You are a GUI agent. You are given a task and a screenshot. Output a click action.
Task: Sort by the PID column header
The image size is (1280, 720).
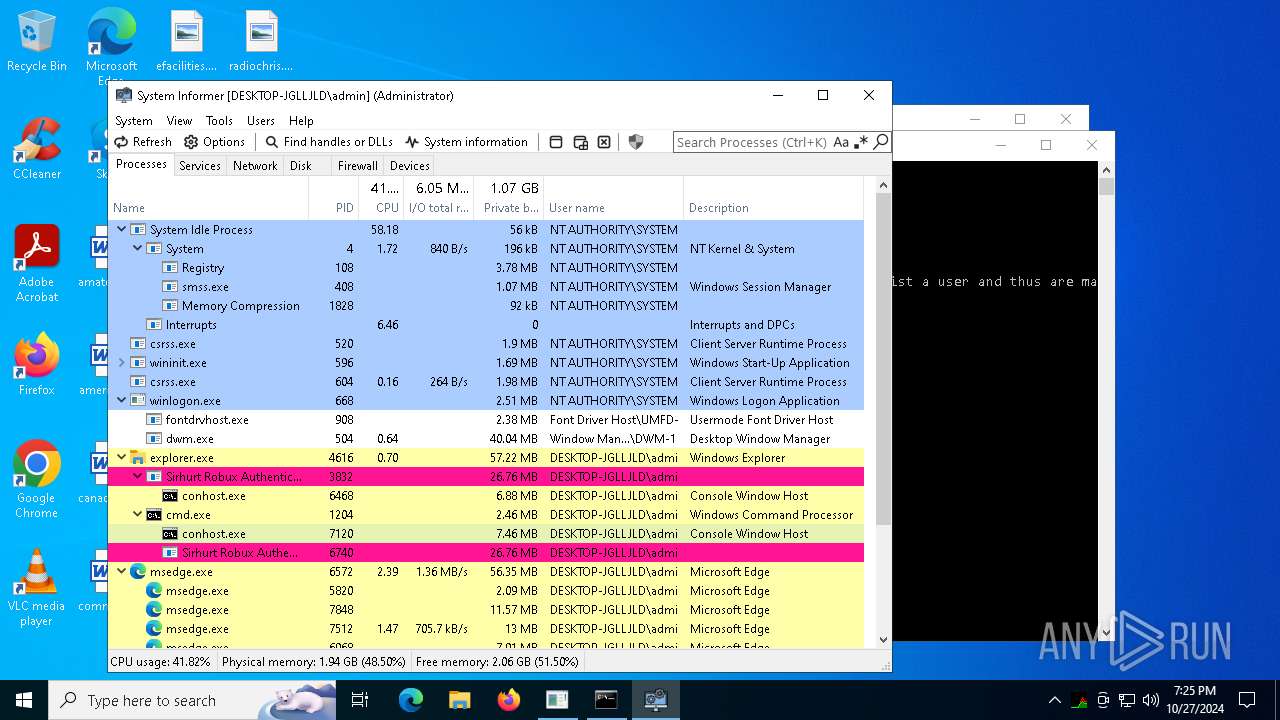pyautogui.click(x=333, y=208)
